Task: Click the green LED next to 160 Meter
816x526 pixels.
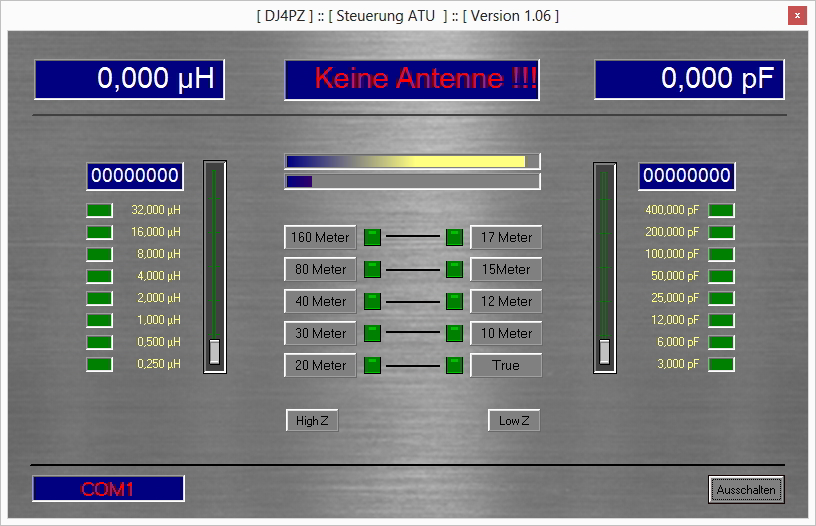Action: click(372, 237)
